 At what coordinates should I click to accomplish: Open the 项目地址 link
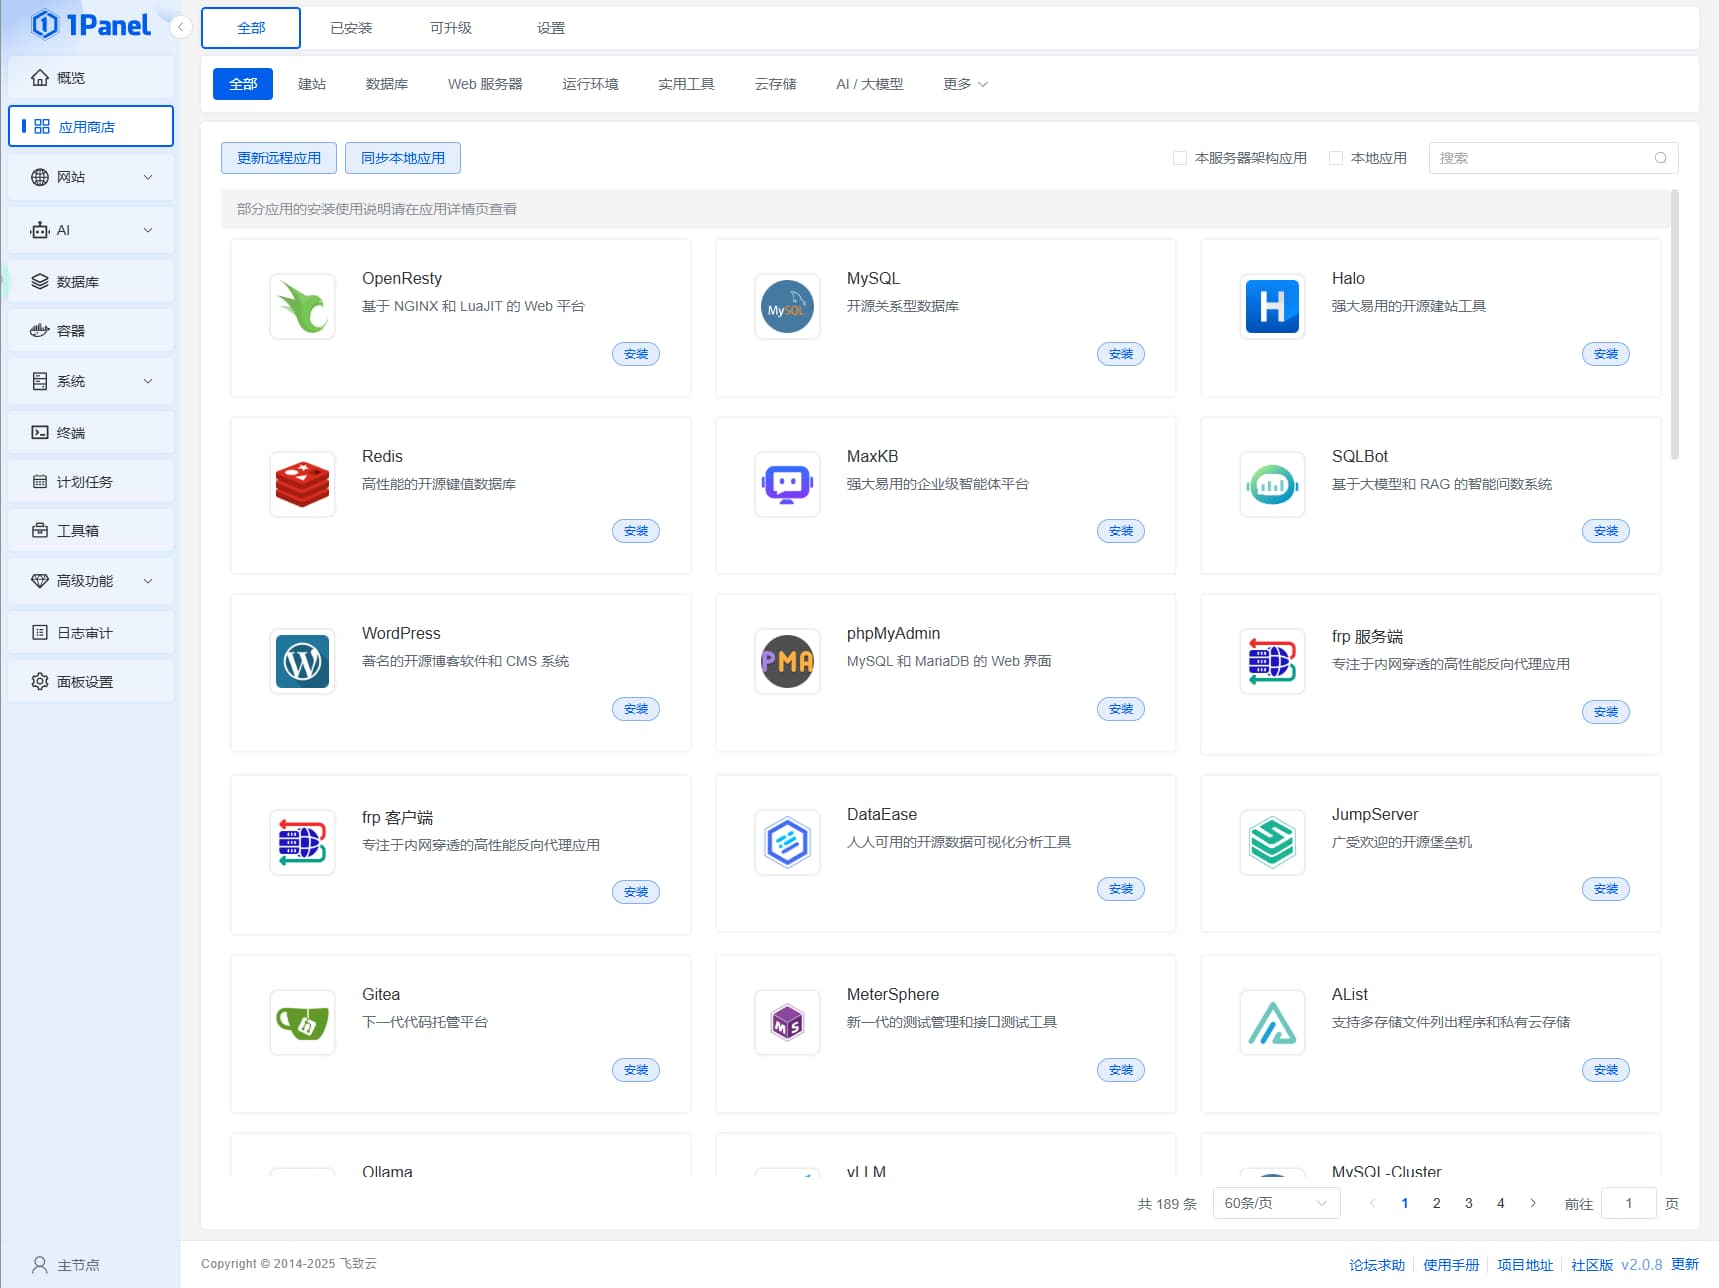pos(1525,1265)
